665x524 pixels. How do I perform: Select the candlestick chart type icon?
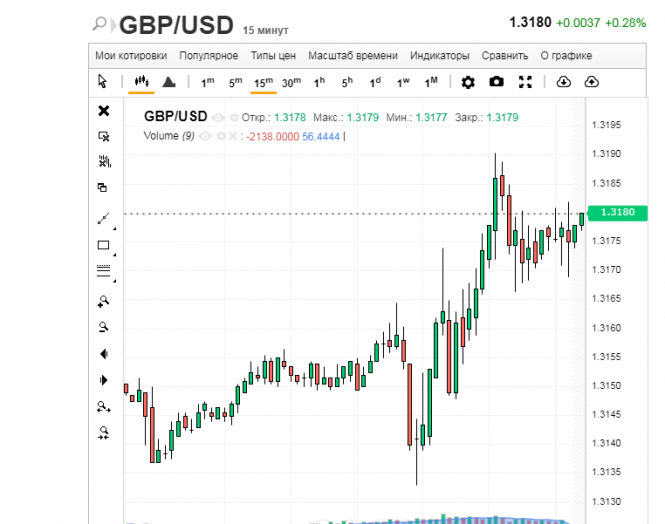tap(140, 82)
